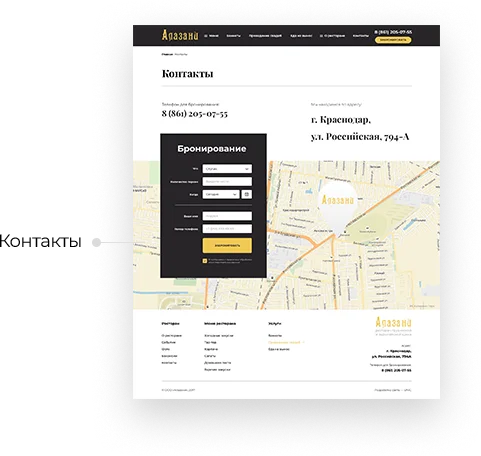Click the number of guests input field

227,182
